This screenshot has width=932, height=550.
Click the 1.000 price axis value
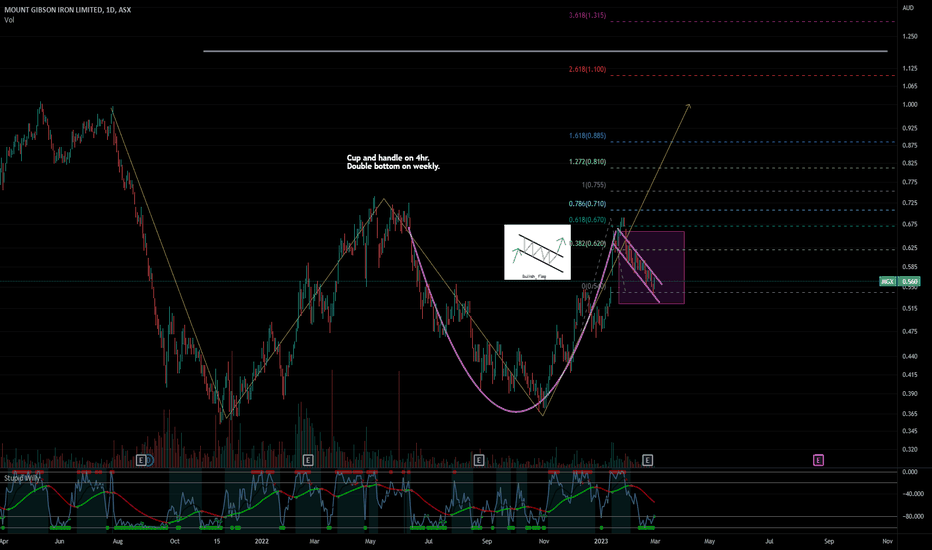click(x=909, y=105)
